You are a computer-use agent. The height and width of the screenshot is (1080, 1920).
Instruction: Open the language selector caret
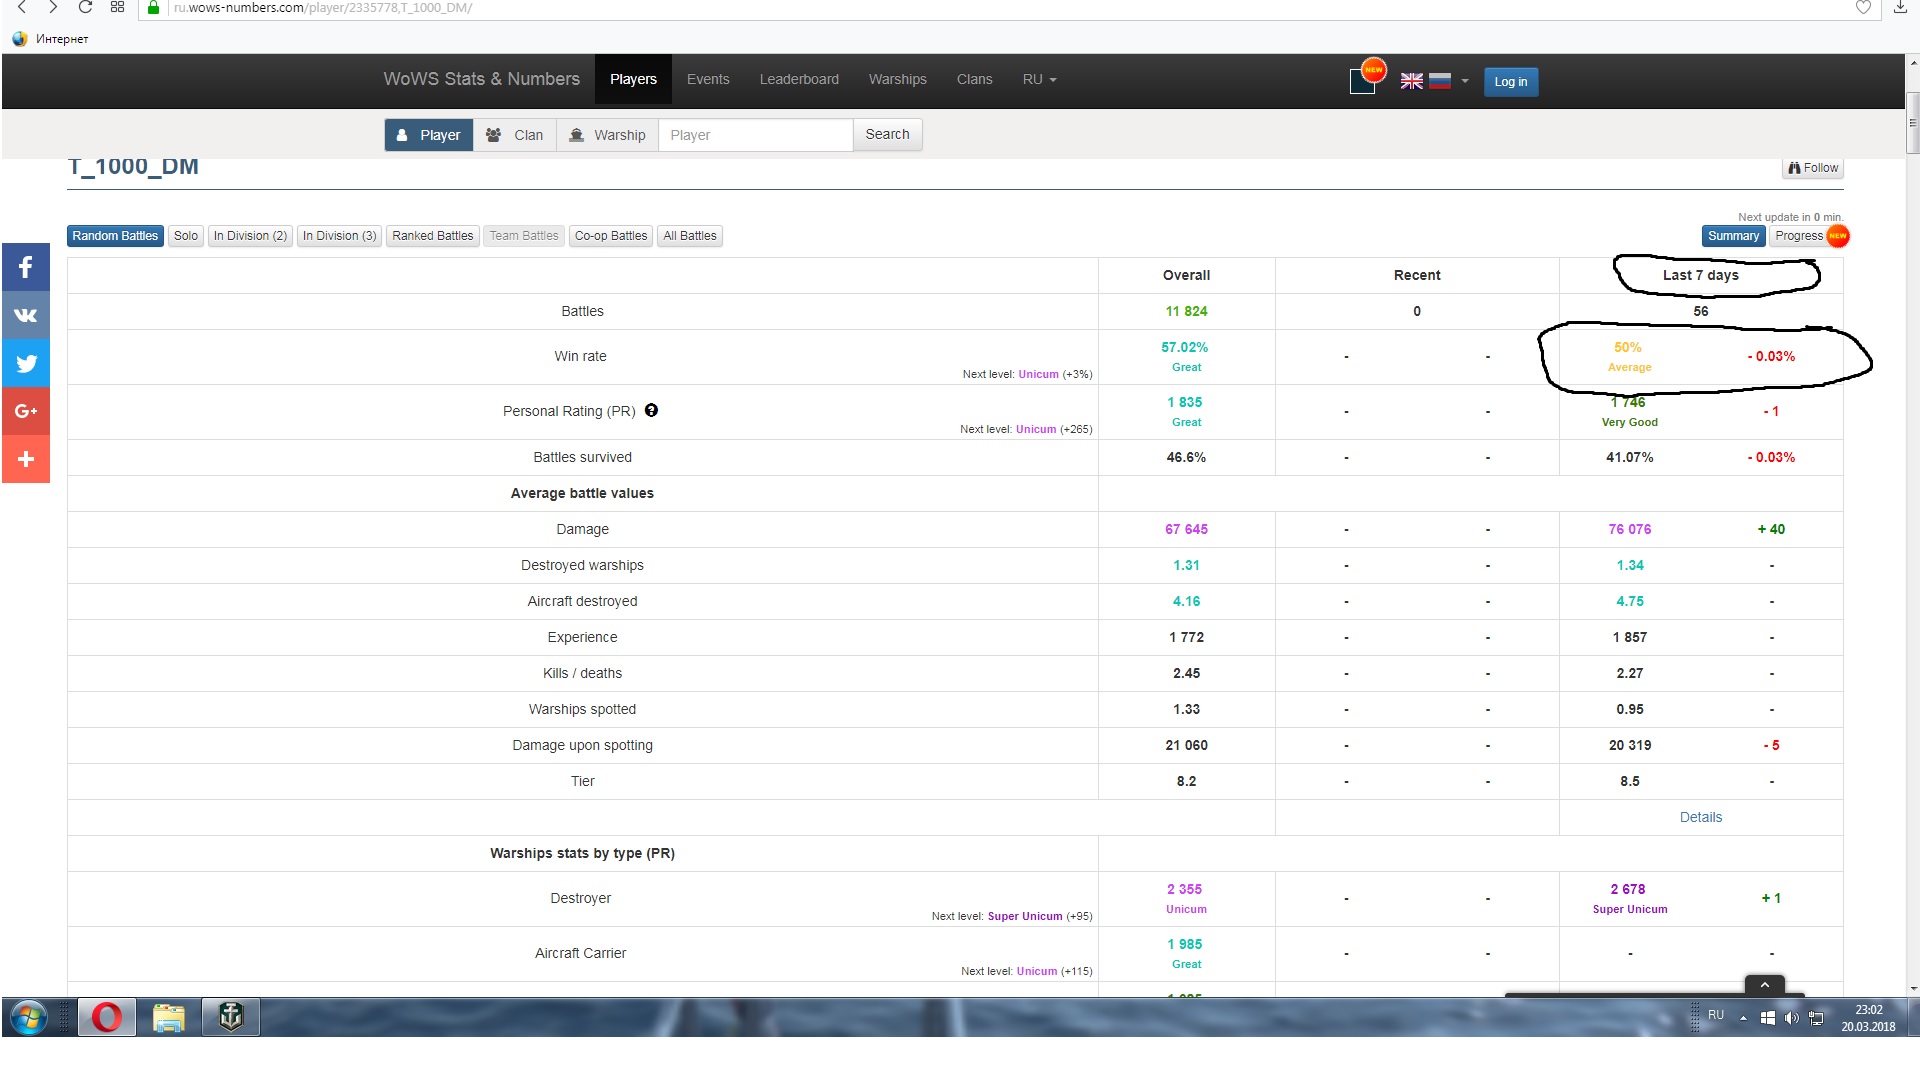pos(1465,81)
